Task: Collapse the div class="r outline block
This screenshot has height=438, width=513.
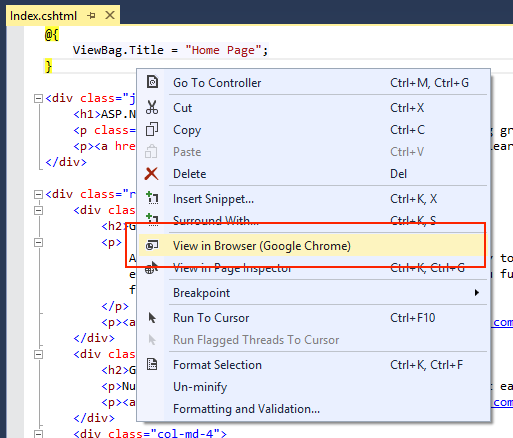Action: [38, 194]
